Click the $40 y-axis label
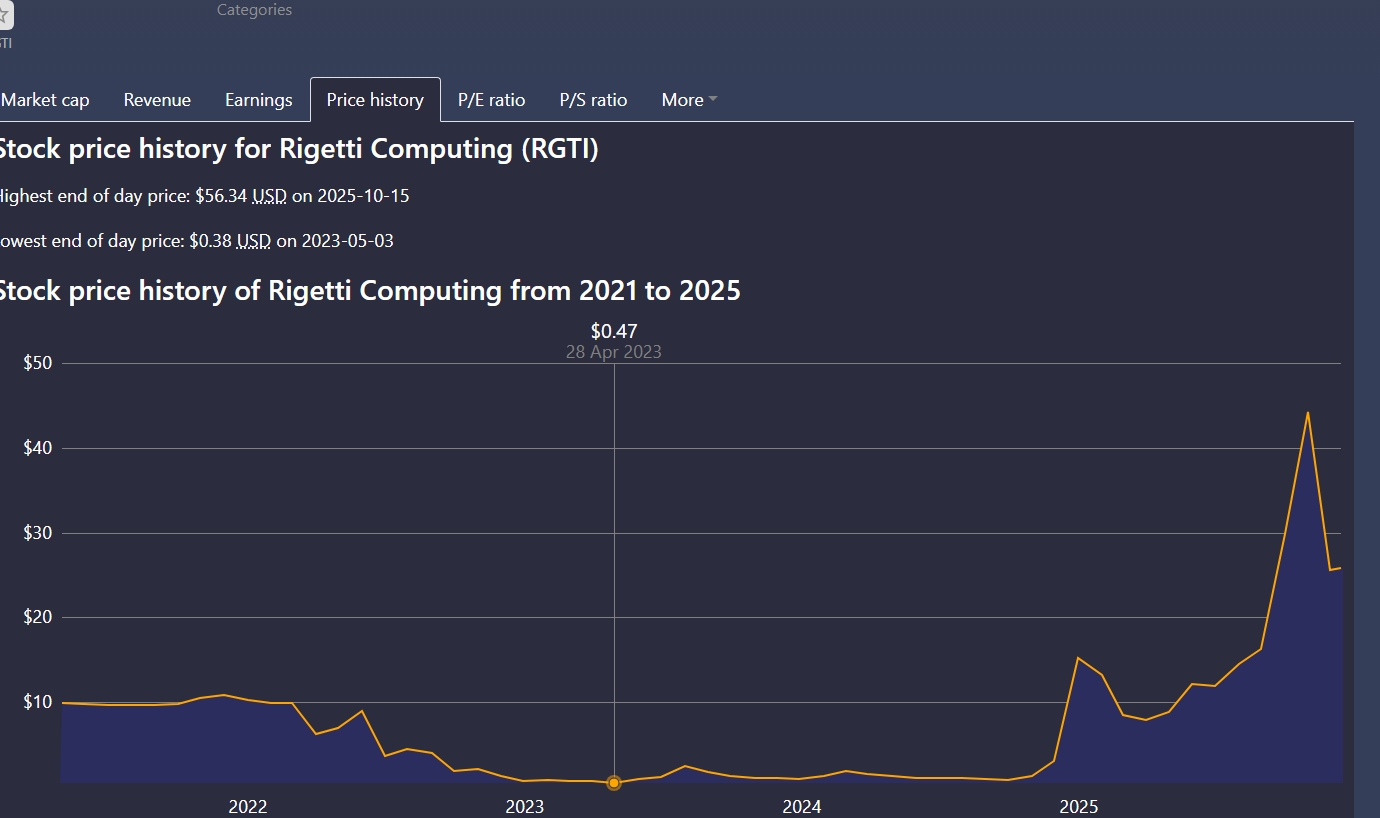 click(38, 448)
